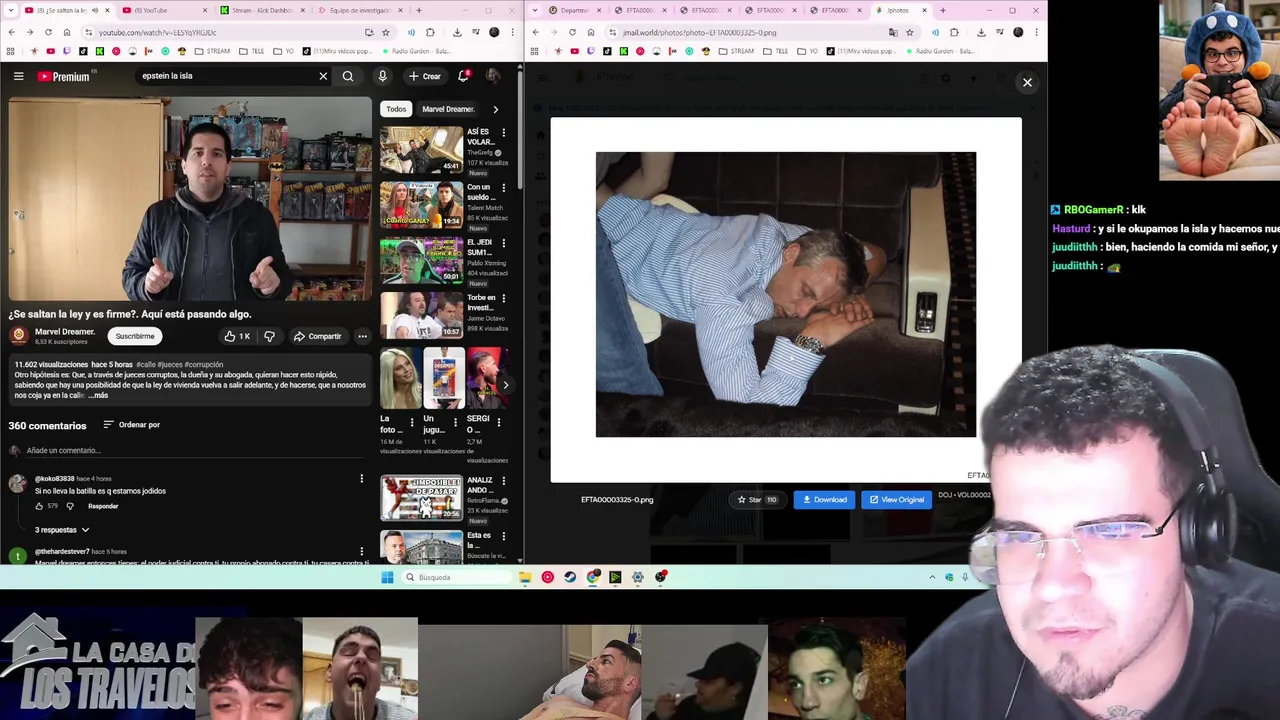Click the Compartir share button
Viewport: 1280px width, 720px height.
pos(317,336)
